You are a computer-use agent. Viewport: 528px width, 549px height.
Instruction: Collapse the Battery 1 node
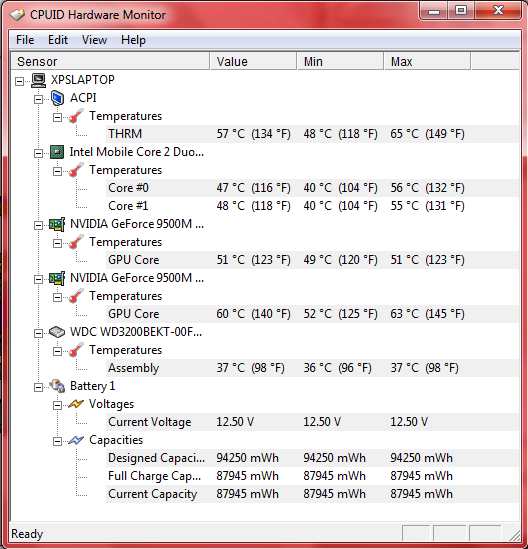[x=39, y=387]
